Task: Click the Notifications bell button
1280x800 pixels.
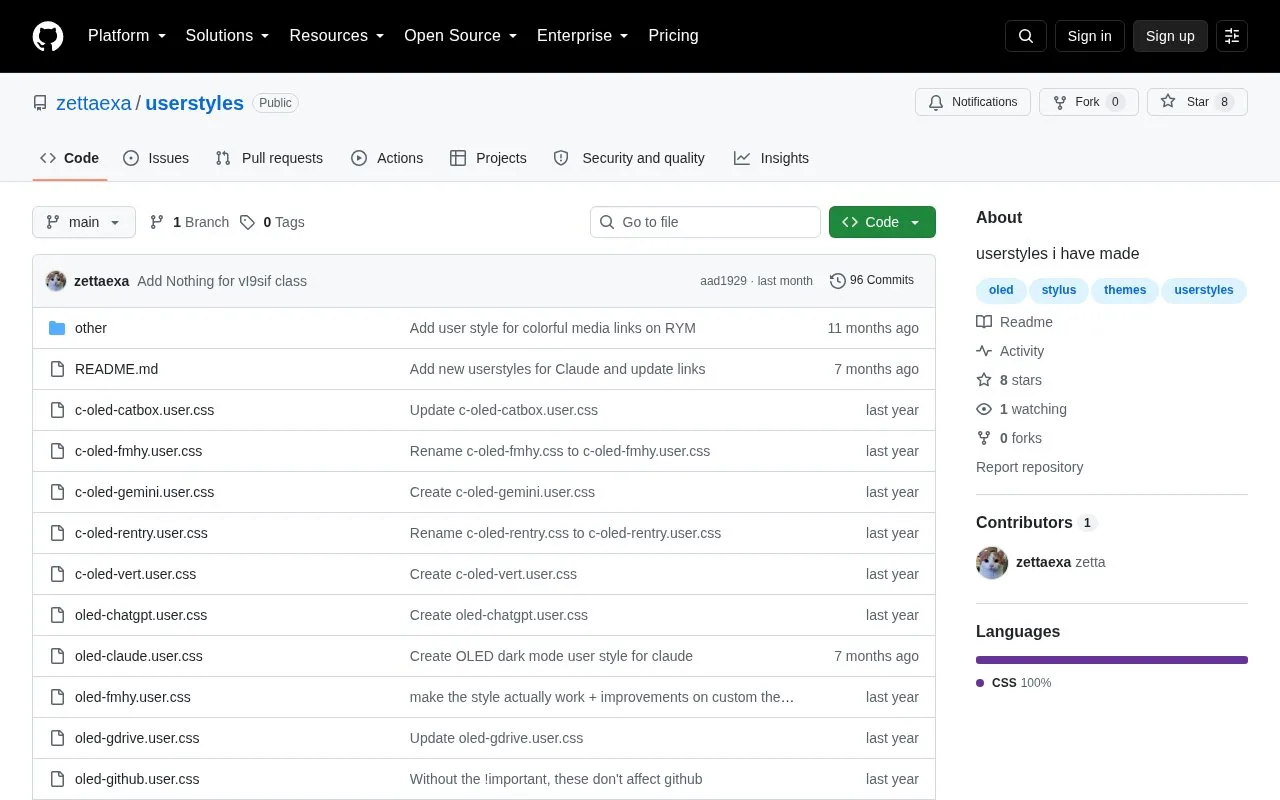Action: click(x=973, y=102)
